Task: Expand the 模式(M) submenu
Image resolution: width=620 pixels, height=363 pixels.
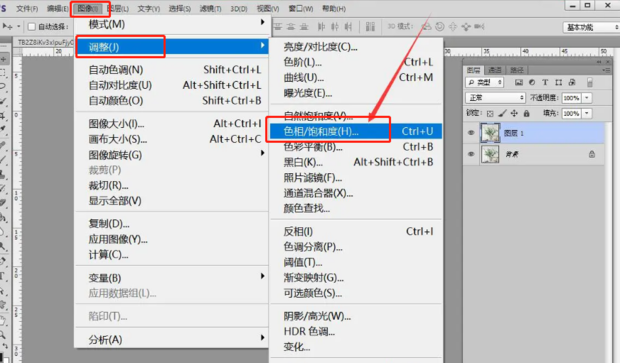Action: point(172,24)
